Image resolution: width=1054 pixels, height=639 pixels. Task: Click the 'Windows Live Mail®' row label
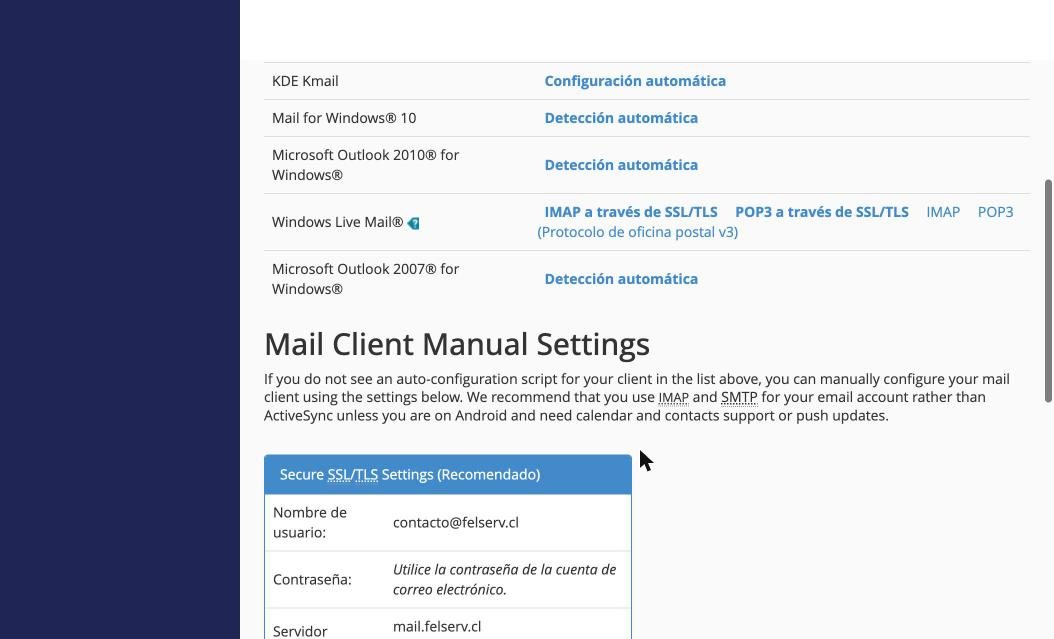(337, 222)
